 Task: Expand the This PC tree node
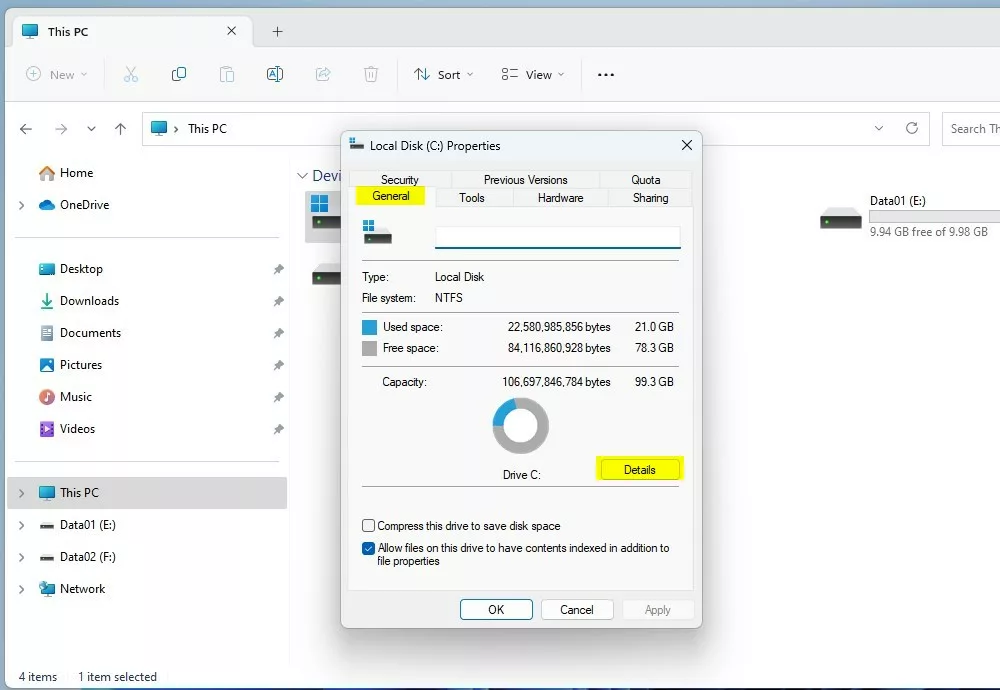point(22,493)
